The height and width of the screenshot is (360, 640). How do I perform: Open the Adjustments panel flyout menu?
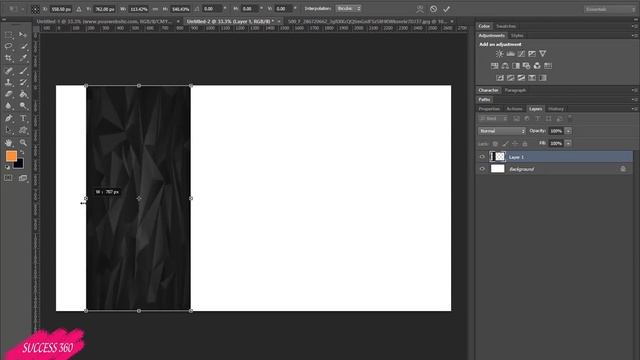click(634, 36)
